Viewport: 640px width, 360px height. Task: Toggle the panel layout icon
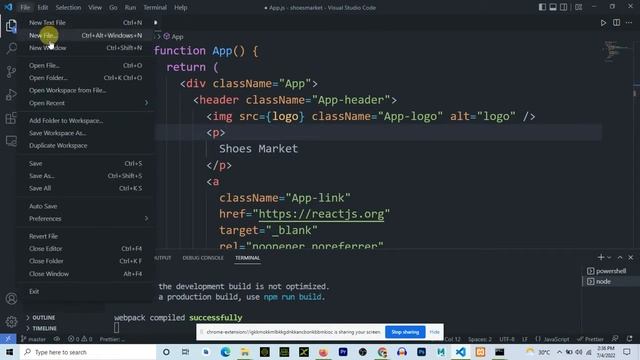(553, 7)
